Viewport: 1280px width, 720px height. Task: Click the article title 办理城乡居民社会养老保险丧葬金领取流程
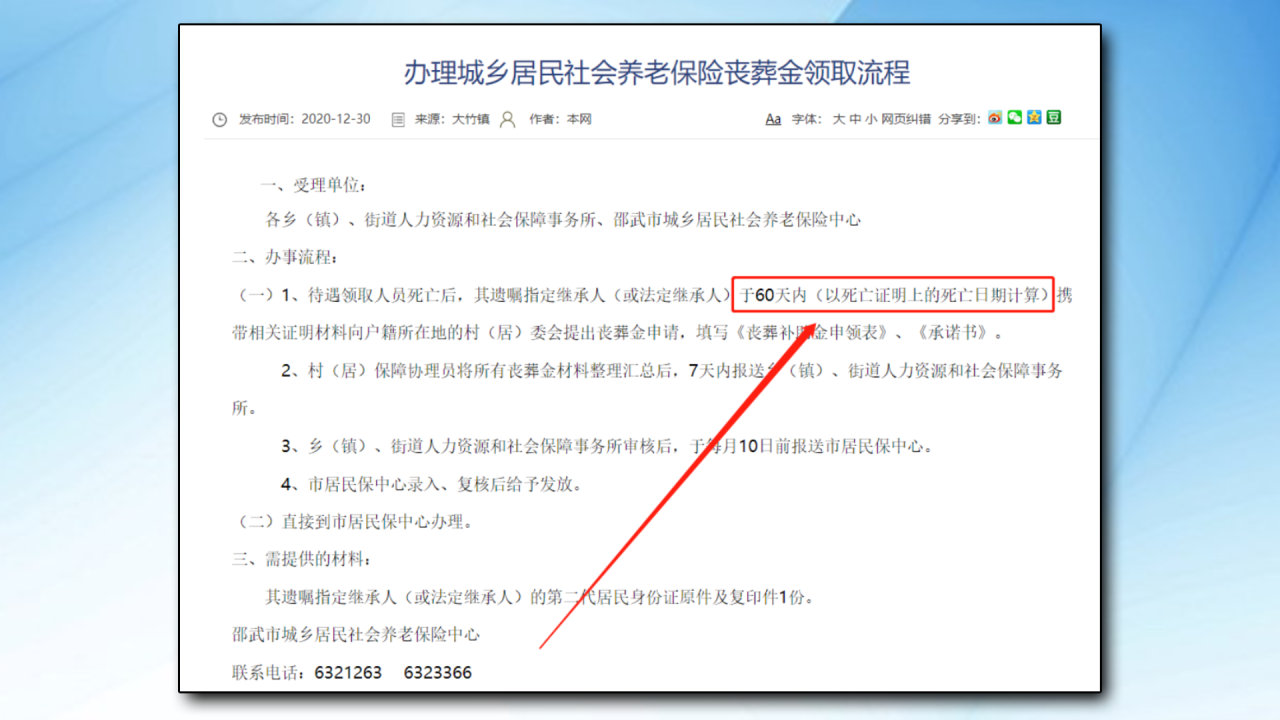point(656,73)
